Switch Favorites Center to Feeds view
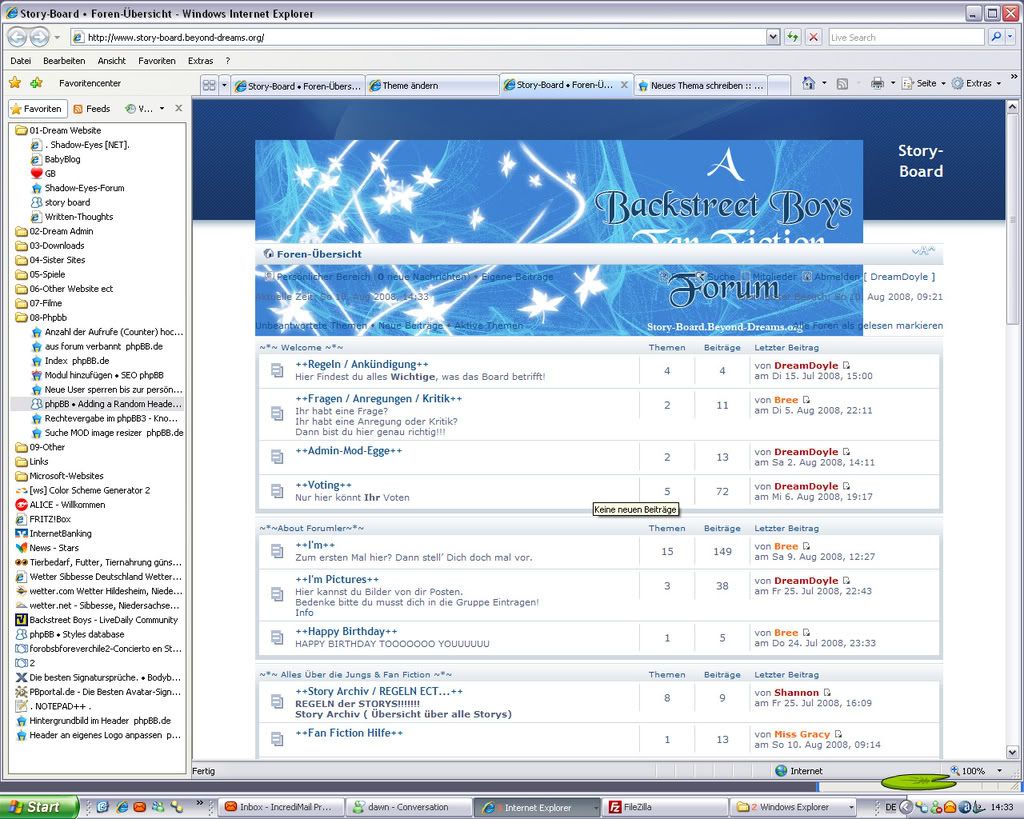Screen dimensions: 1024x819 pos(92,108)
